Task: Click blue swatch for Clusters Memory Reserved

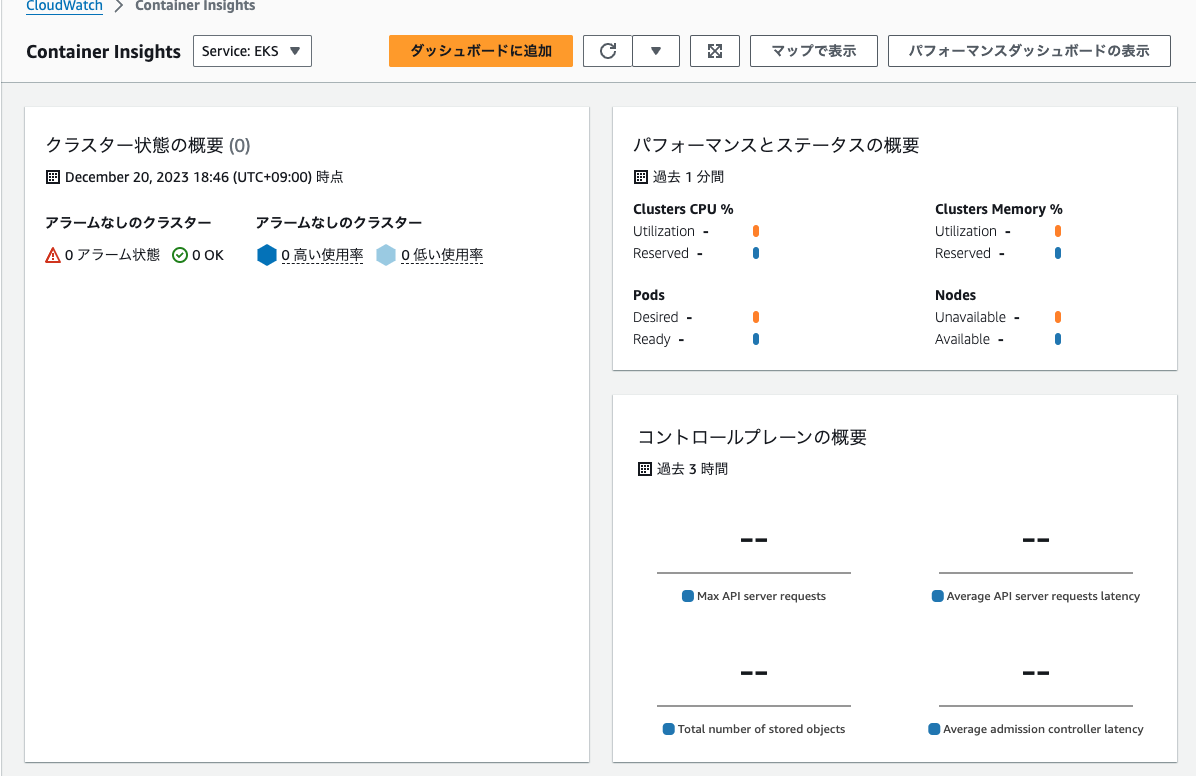Action: click(1058, 253)
